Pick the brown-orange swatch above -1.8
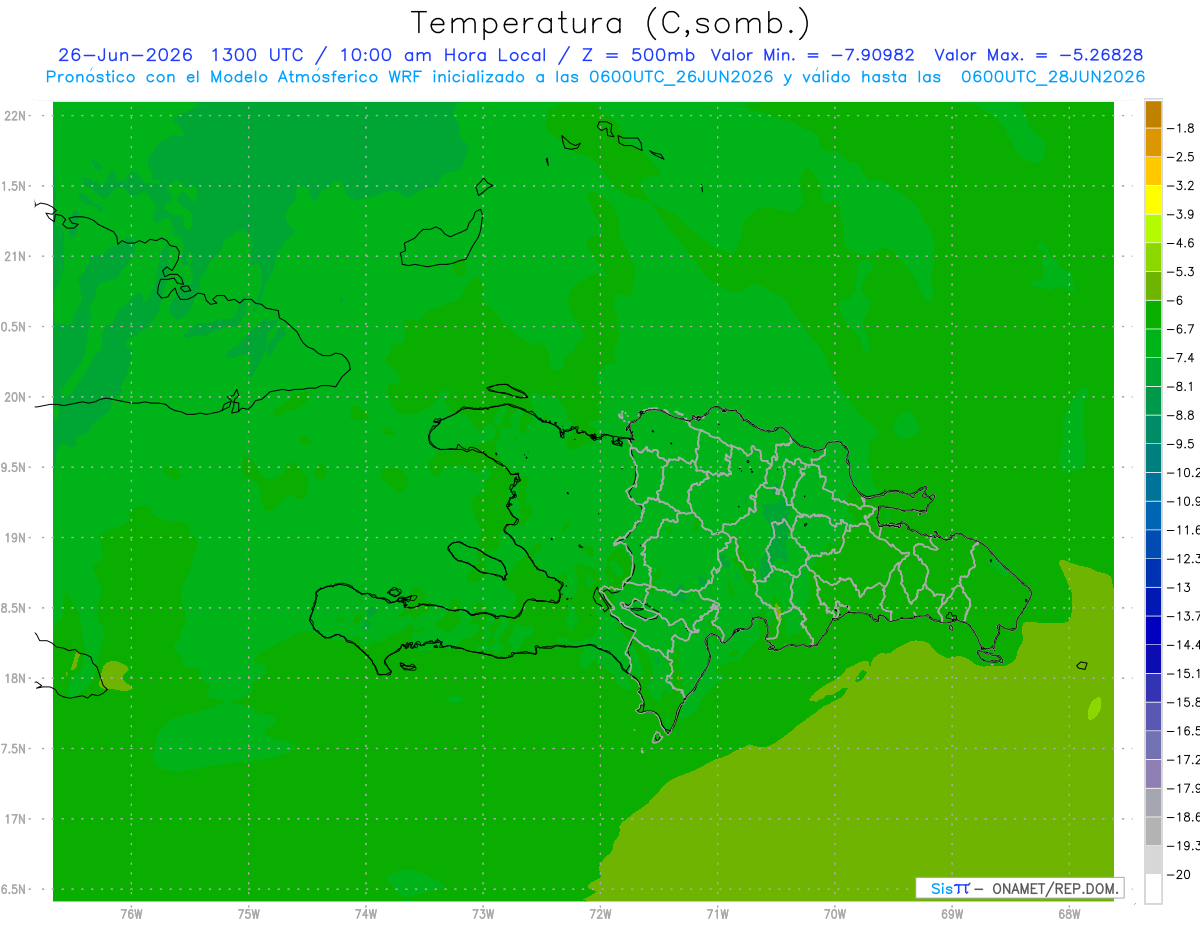The width and height of the screenshot is (1200, 927). click(x=1153, y=114)
